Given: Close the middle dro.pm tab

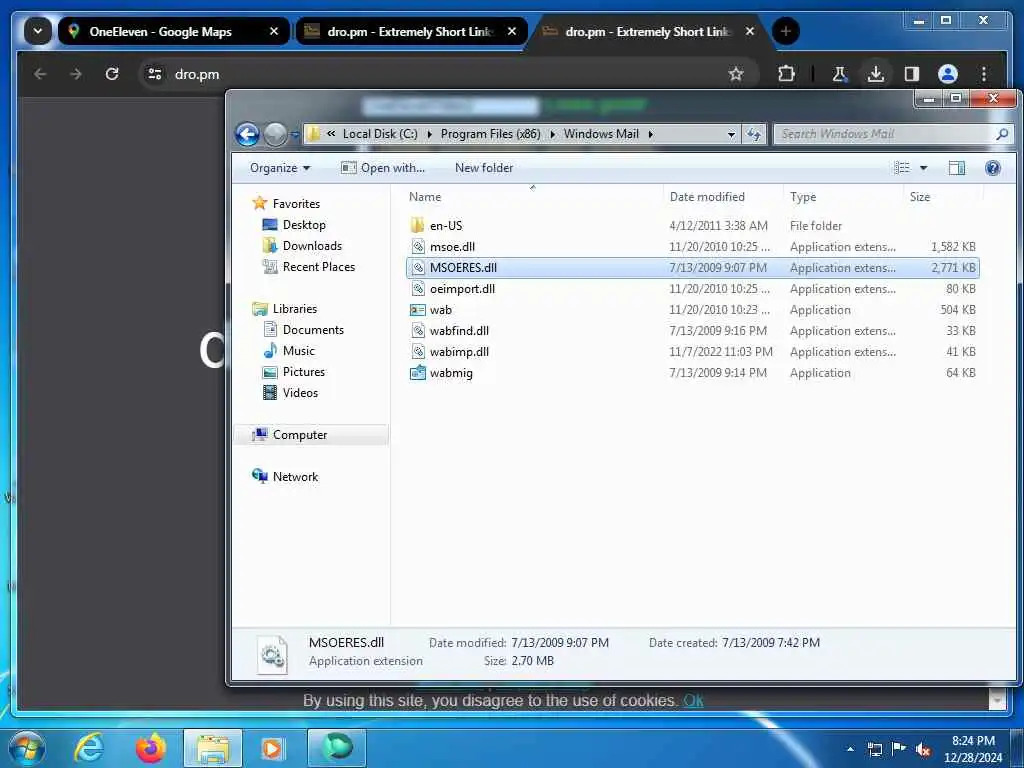Looking at the screenshot, I should point(512,31).
